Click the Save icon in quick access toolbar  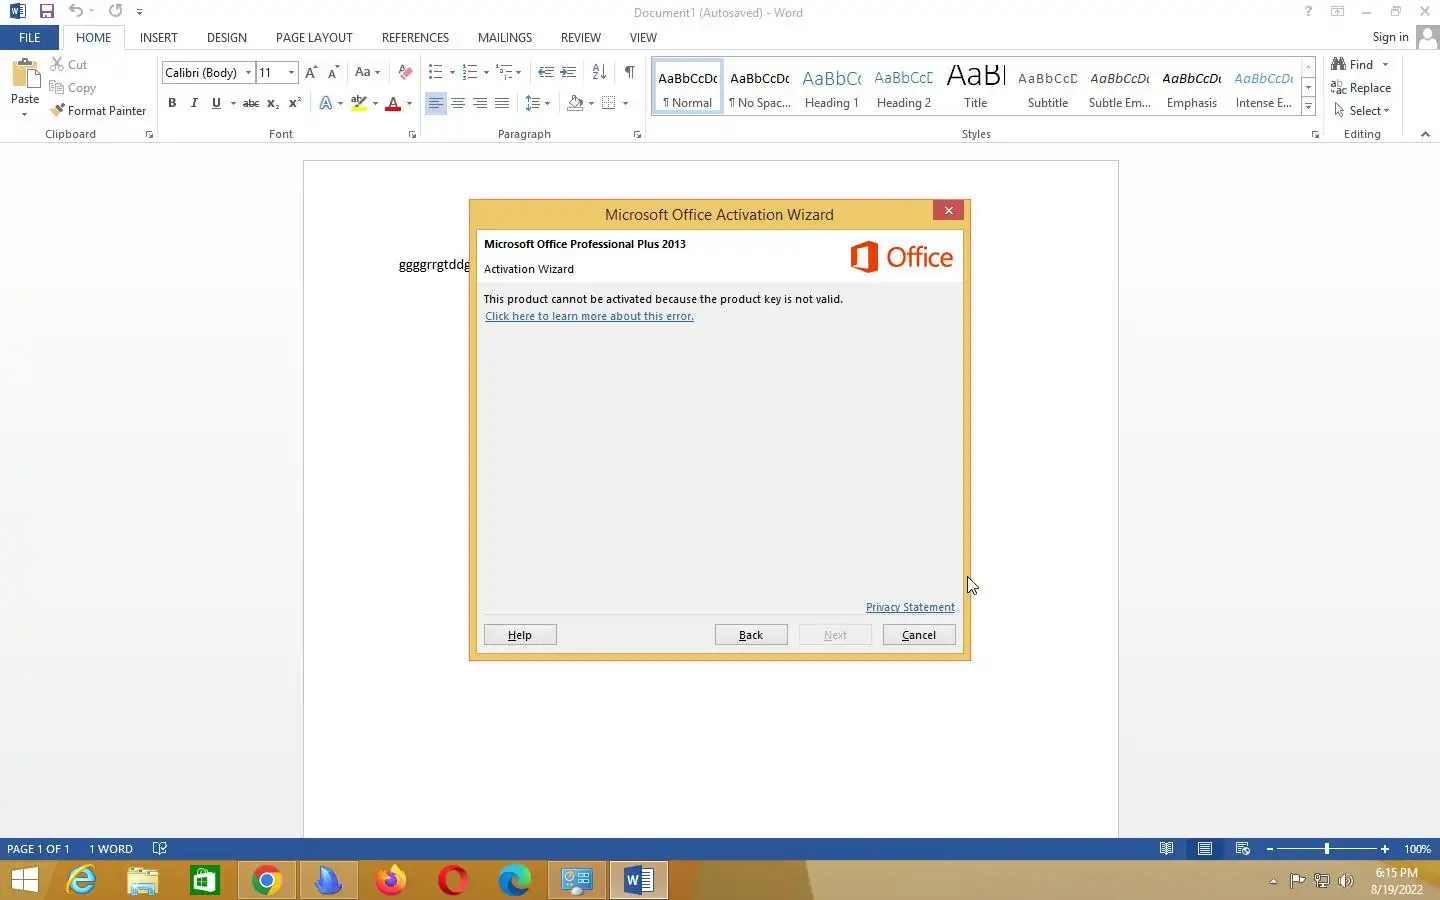(x=46, y=12)
